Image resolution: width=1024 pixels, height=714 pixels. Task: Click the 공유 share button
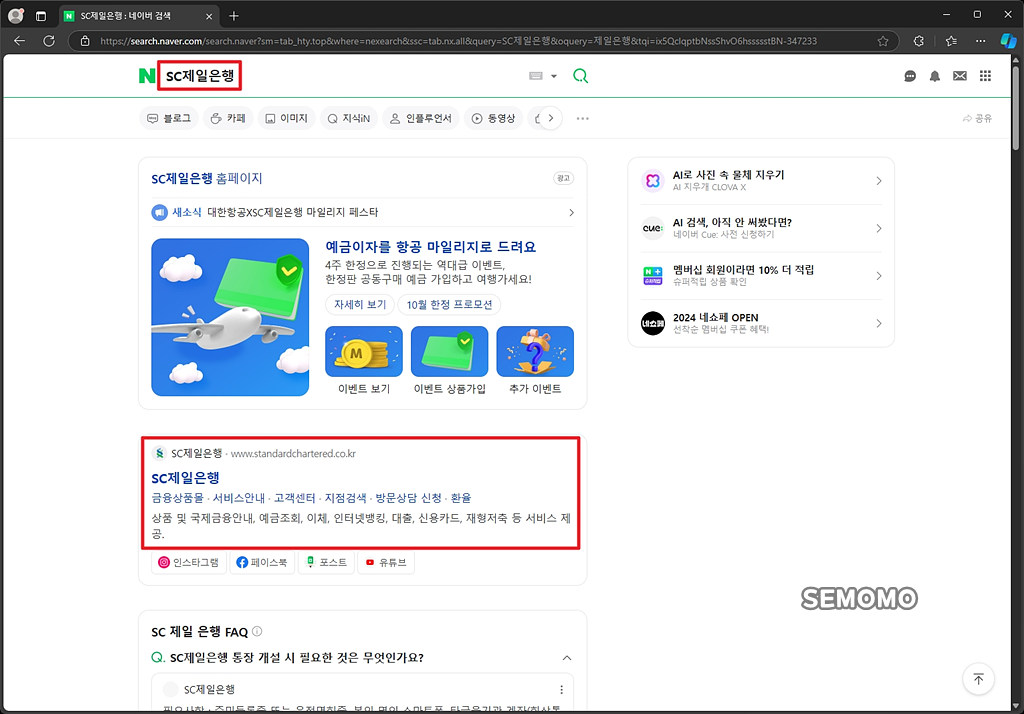click(977, 118)
